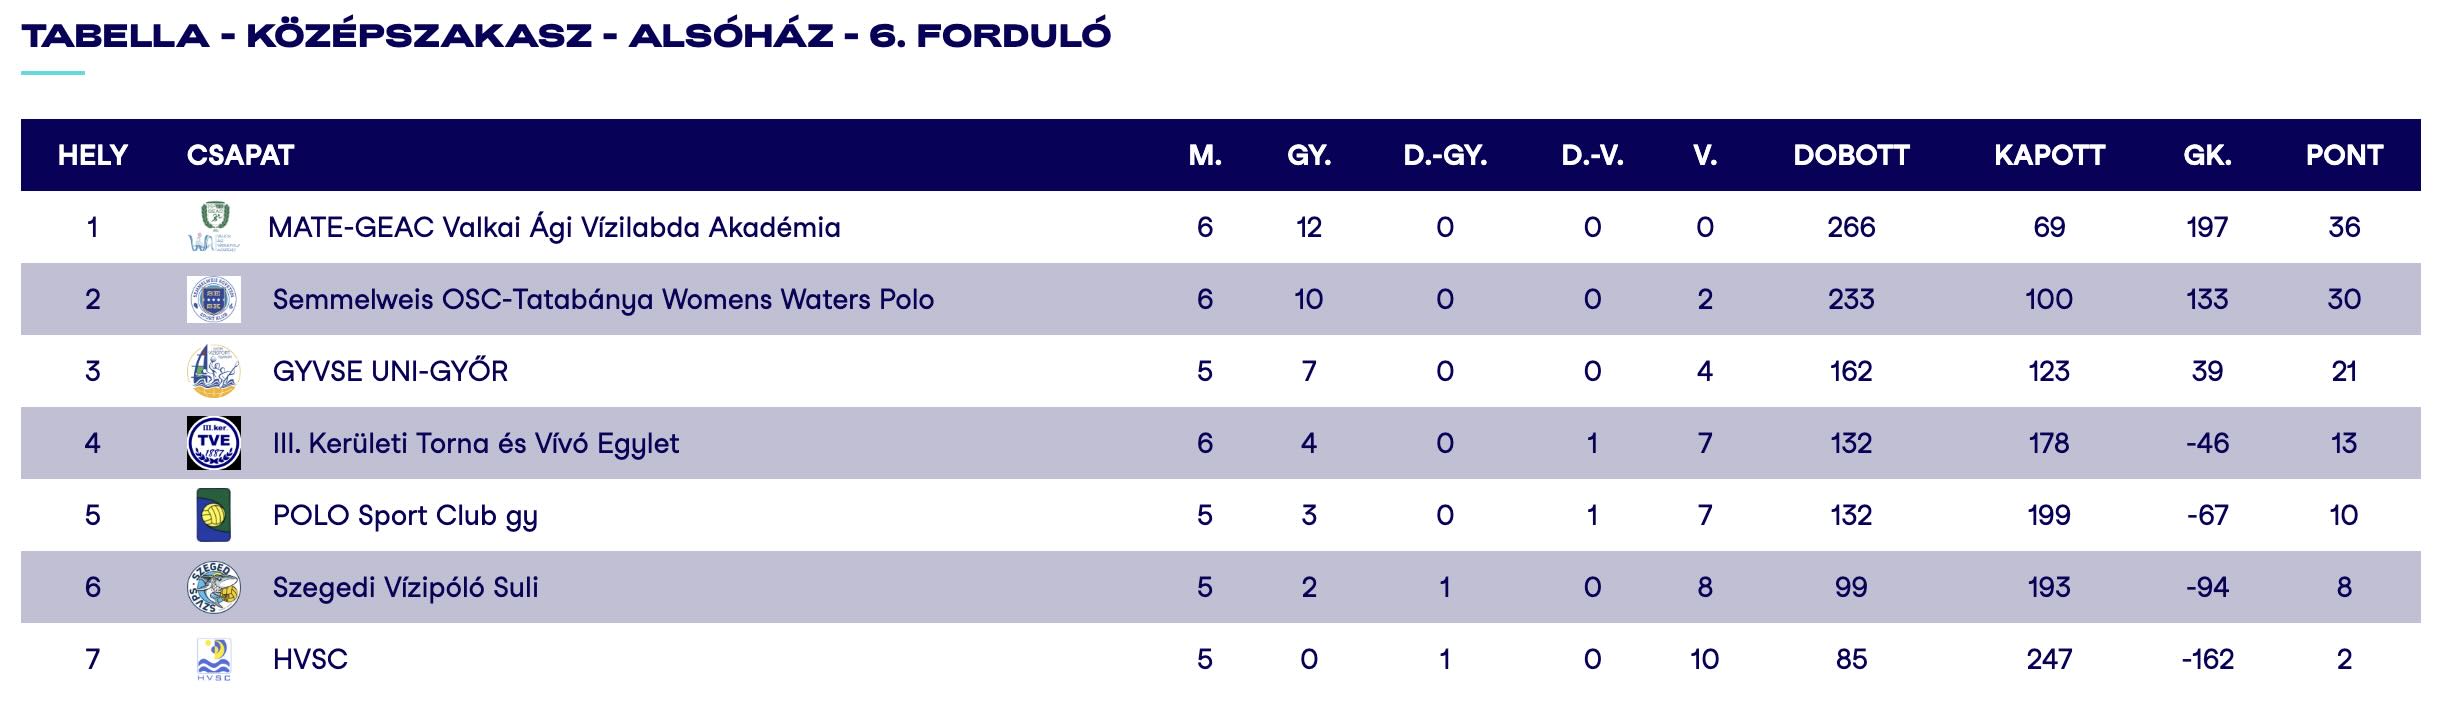The width and height of the screenshot is (2446, 726).
Task: Click the HVSC team name
Action: pos(310,660)
